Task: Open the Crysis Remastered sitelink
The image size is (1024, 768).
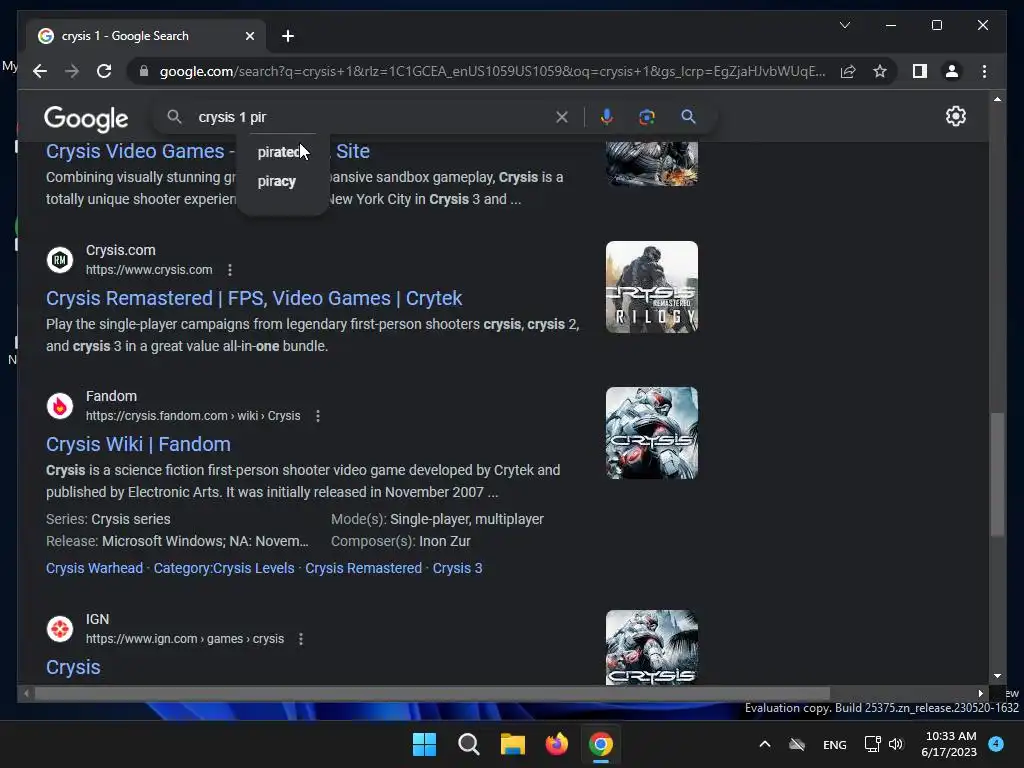Action: click(364, 568)
